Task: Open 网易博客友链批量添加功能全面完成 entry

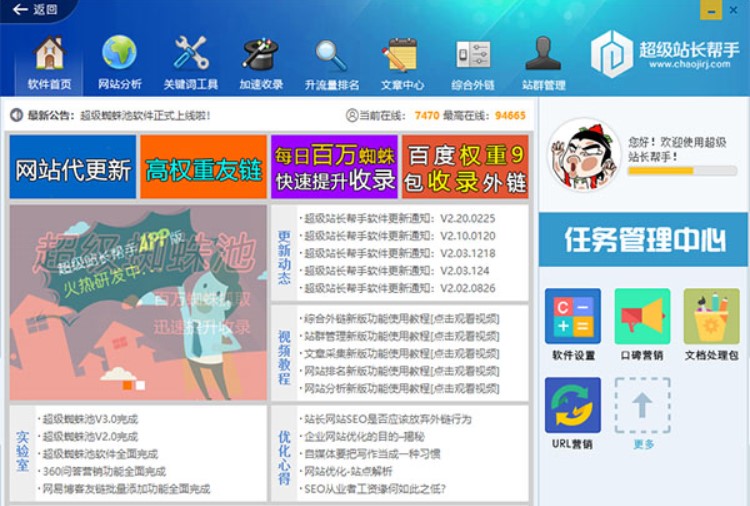Action: [126, 489]
